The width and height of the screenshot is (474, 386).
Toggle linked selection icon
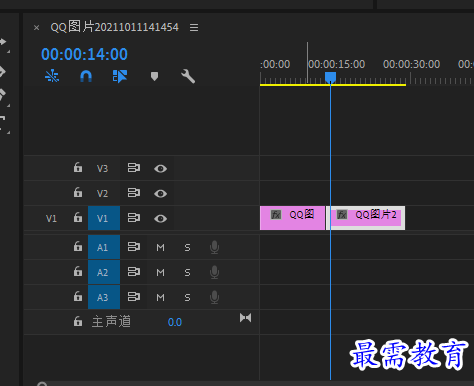pos(120,76)
